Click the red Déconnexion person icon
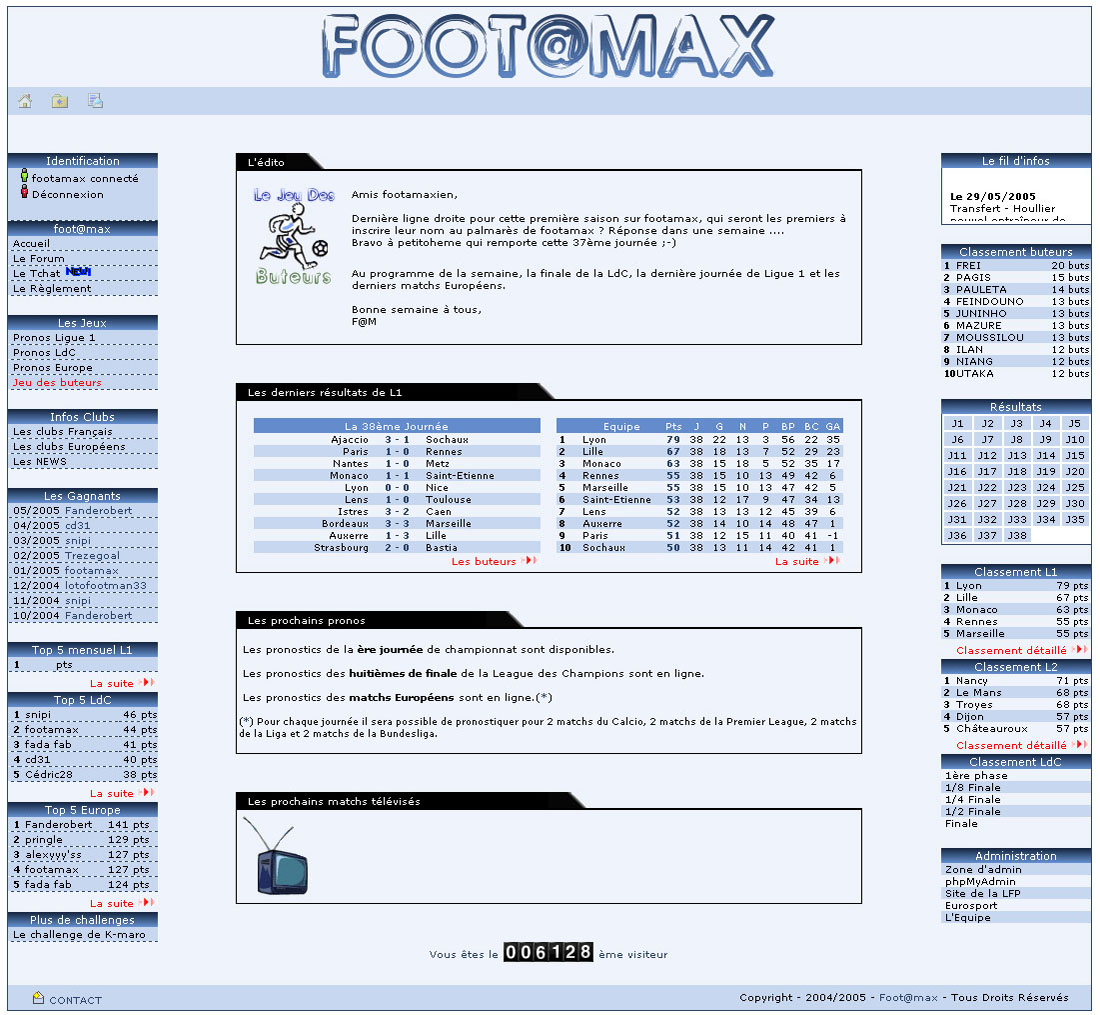The height and width of the screenshot is (1015, 1100). [x=24, y=194]
